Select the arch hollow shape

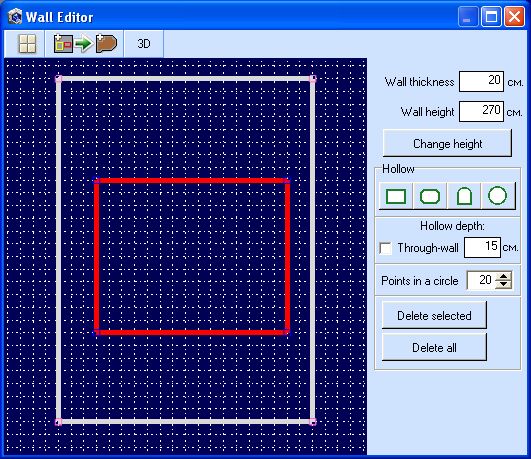464,196
